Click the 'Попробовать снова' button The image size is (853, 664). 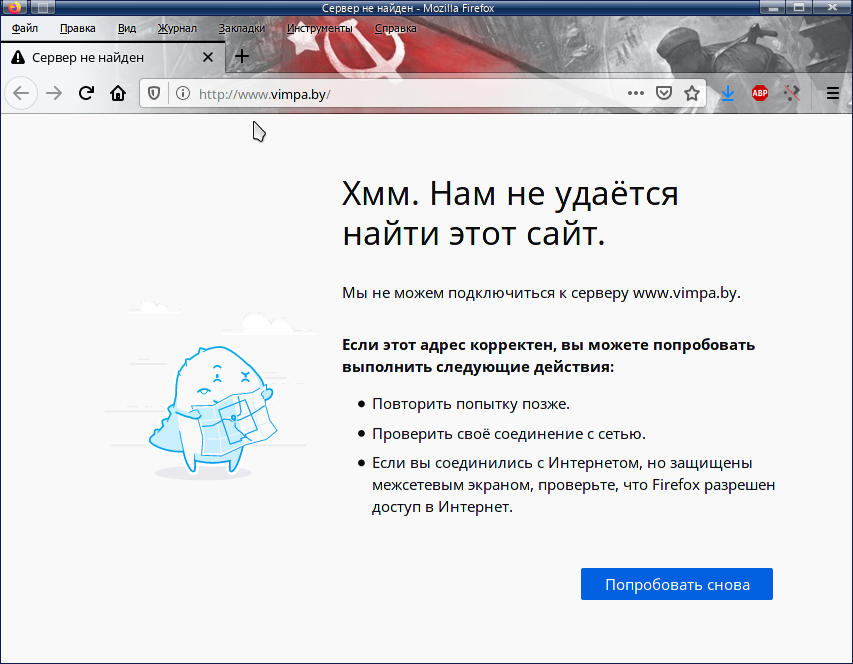coord(677,584)
